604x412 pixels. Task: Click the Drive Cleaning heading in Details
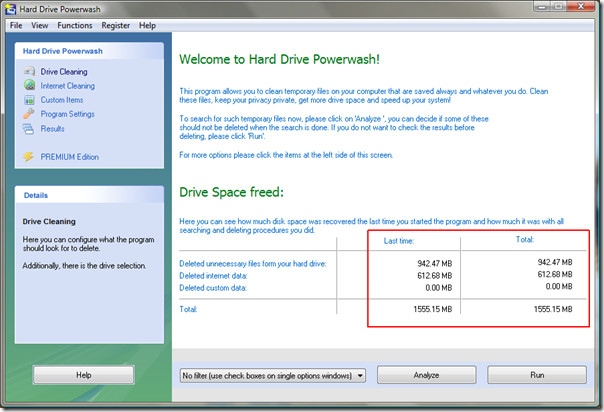point(49,221)
